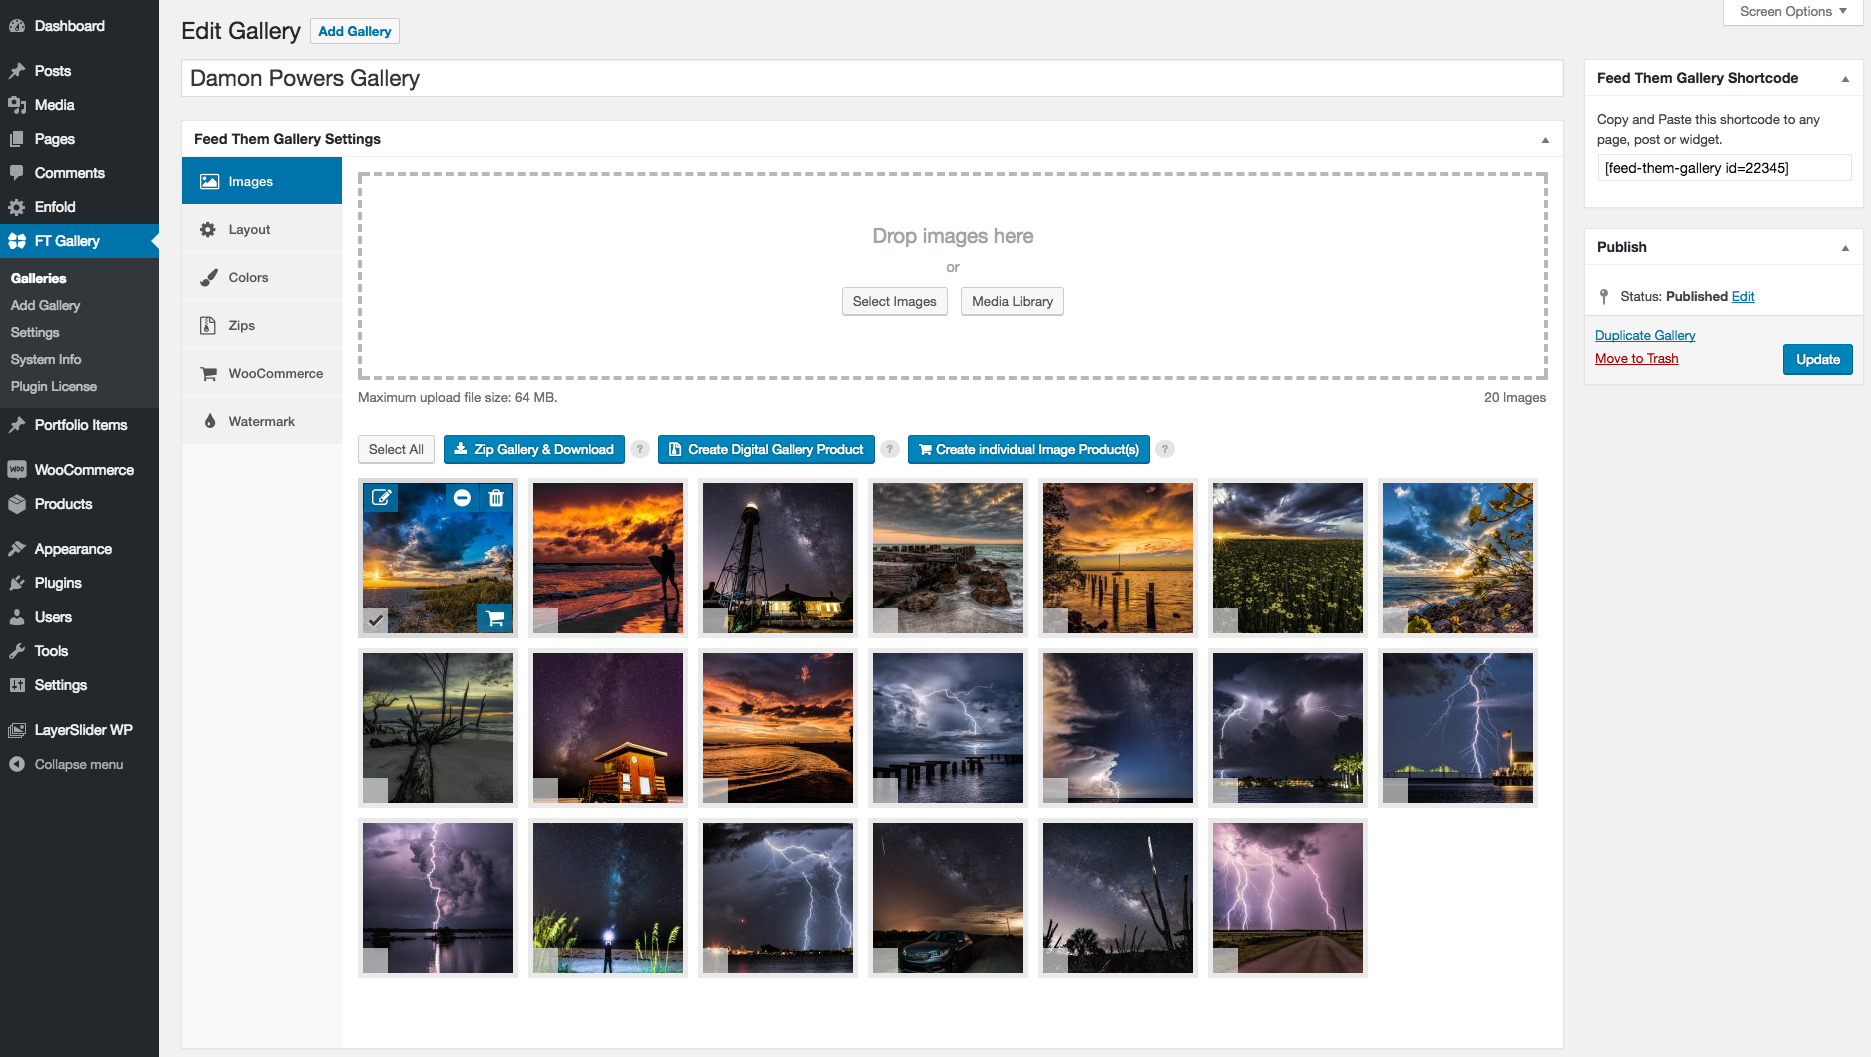Open Galleries submenu item

39,278
